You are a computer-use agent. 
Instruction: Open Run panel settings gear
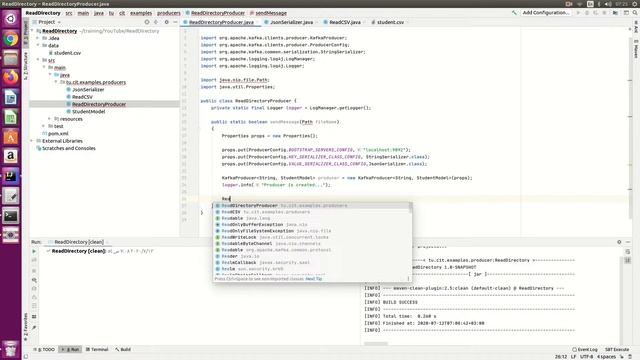[619, 242]
